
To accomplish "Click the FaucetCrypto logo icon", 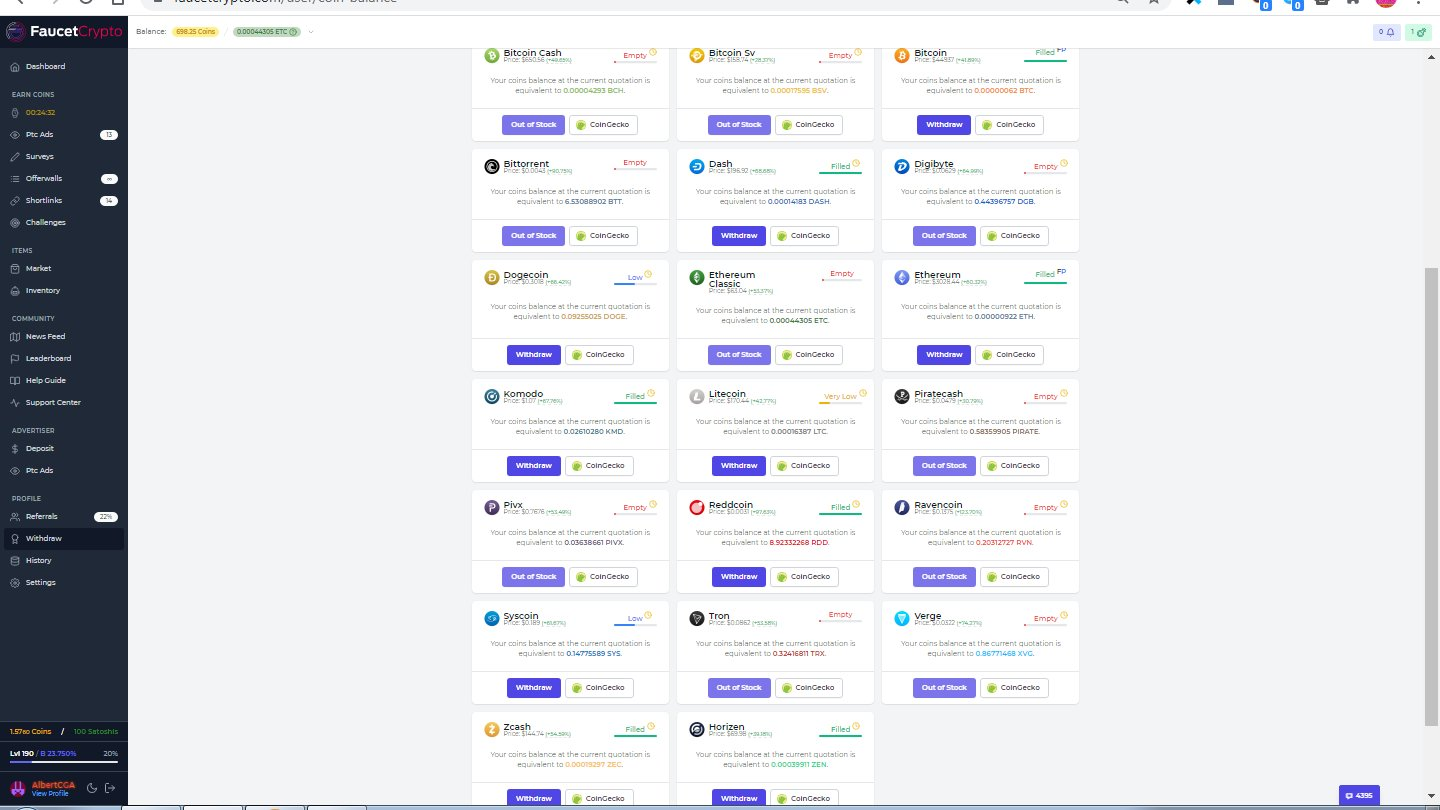I will point(17,32).
